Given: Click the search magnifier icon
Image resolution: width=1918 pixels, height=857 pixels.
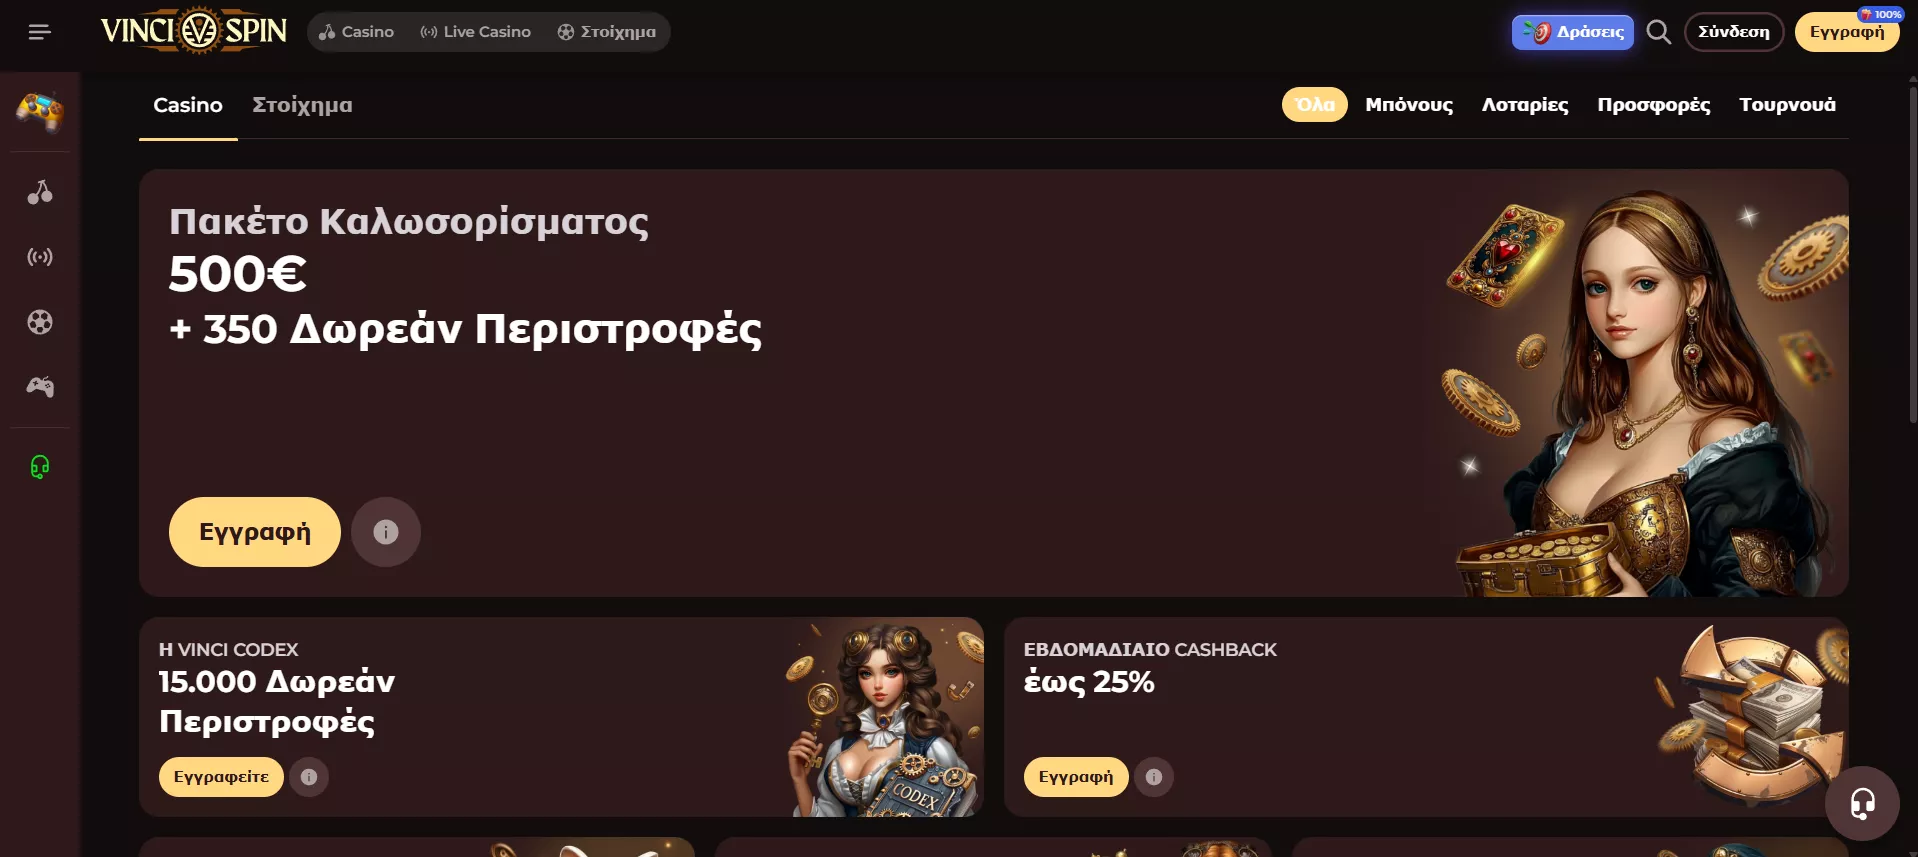Looking at the screenshot, I should tap(1658, 32).
